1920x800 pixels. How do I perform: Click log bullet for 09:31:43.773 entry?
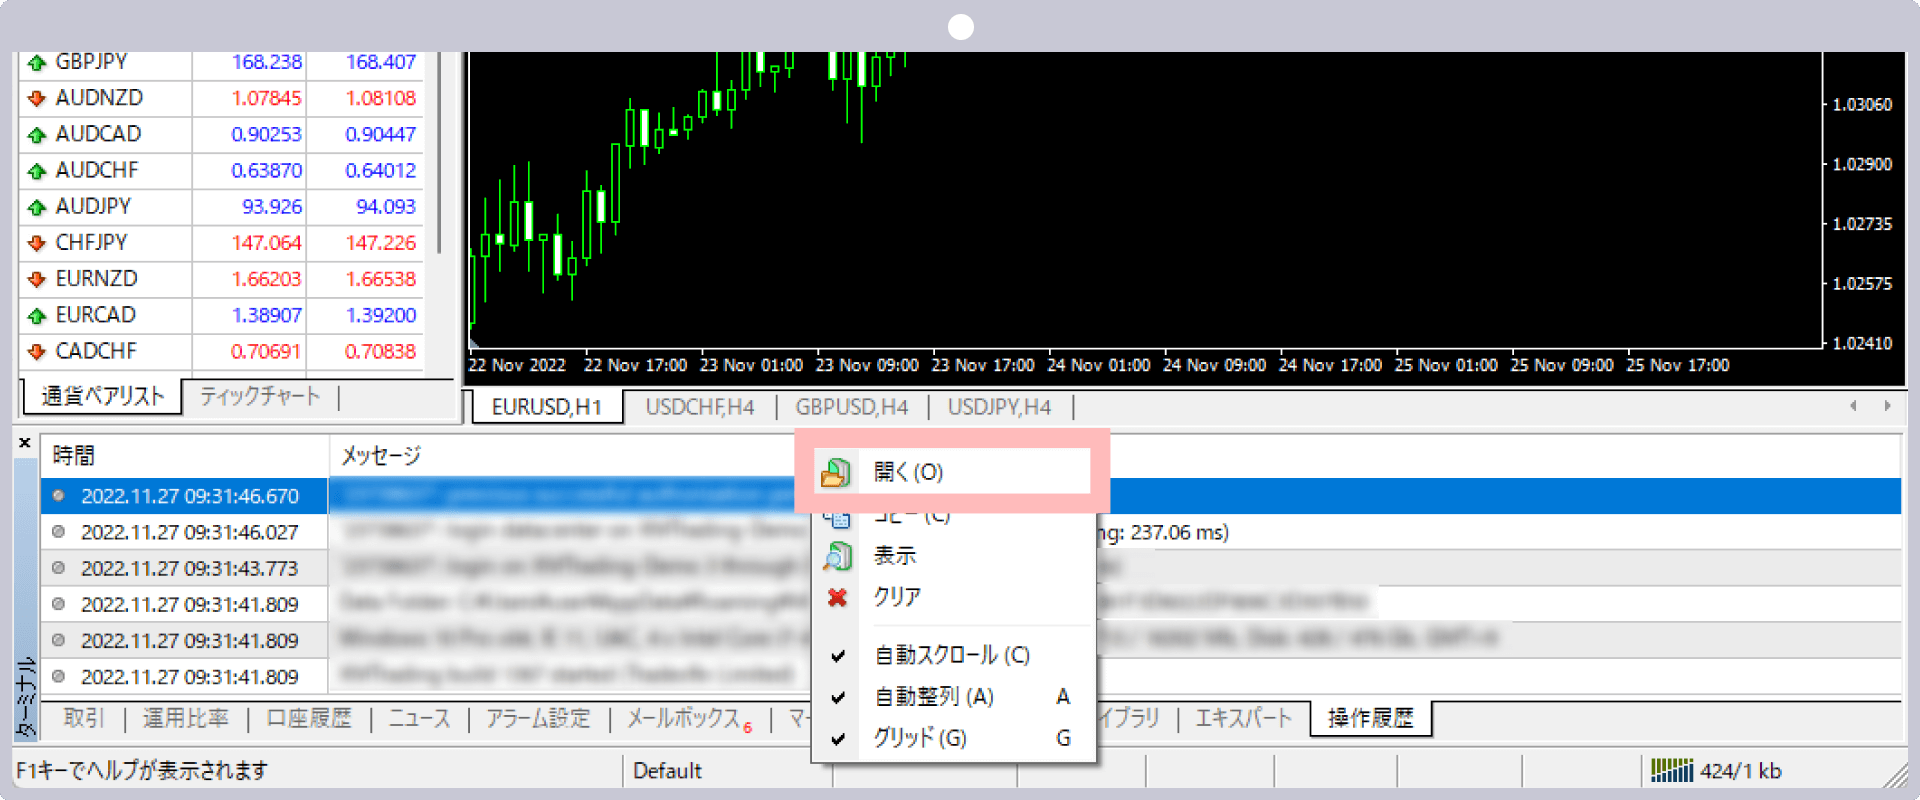tap(59, 568)
